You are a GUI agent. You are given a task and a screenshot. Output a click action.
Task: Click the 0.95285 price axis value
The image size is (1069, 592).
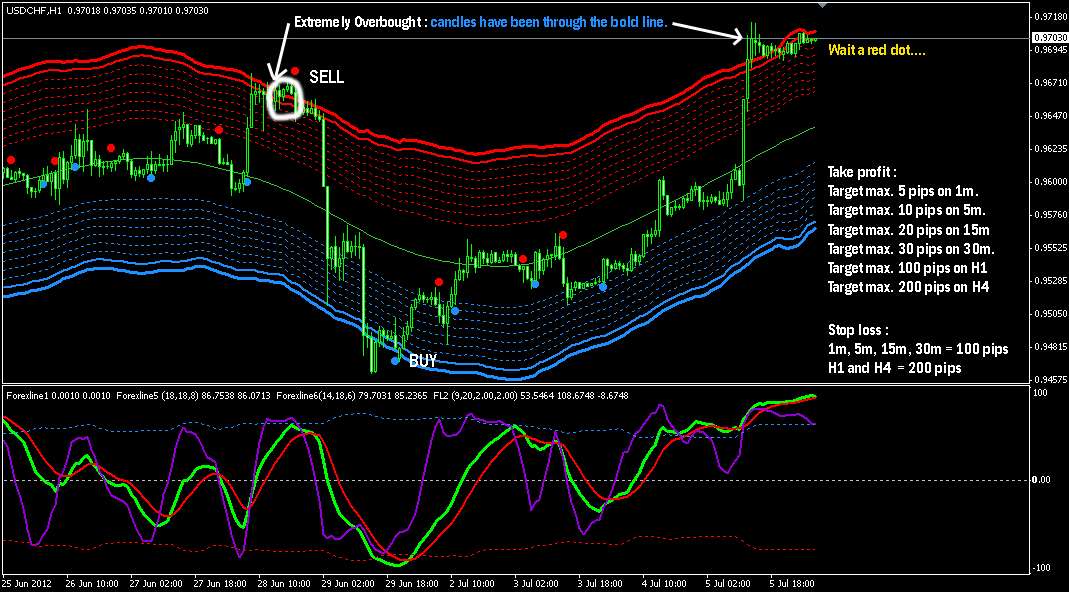pos(1051,280)
